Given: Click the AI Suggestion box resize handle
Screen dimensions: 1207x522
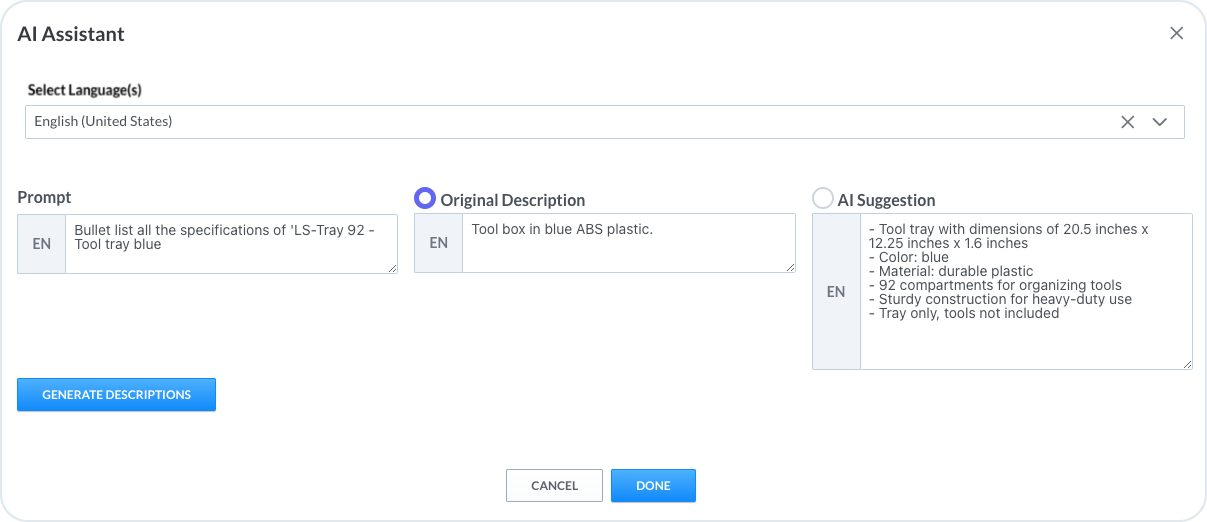Looking at the screenshot, I should pyautogui.click(x=1187, y=364).
